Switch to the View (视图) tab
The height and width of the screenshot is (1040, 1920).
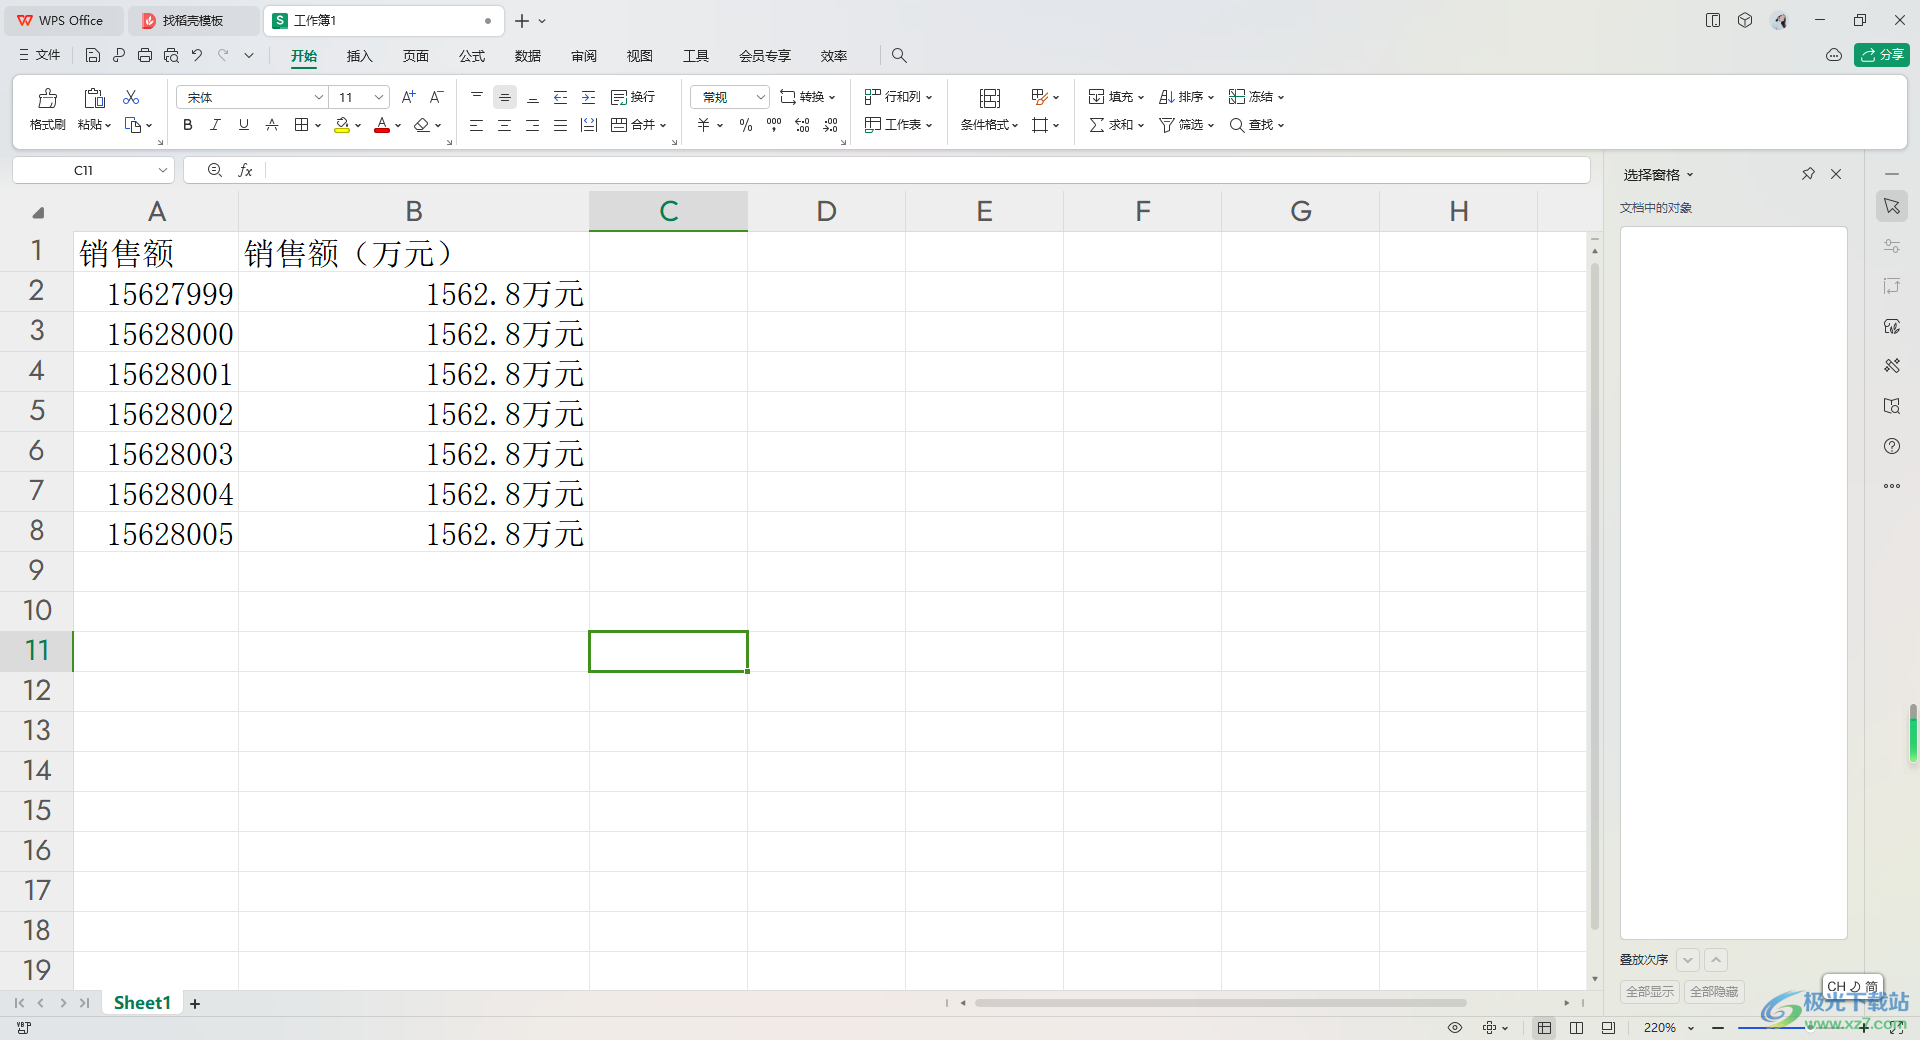coord(640,56)
